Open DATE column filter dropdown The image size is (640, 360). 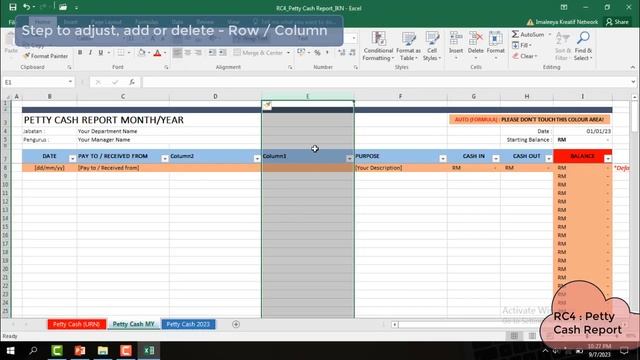[x=72, y=158]
